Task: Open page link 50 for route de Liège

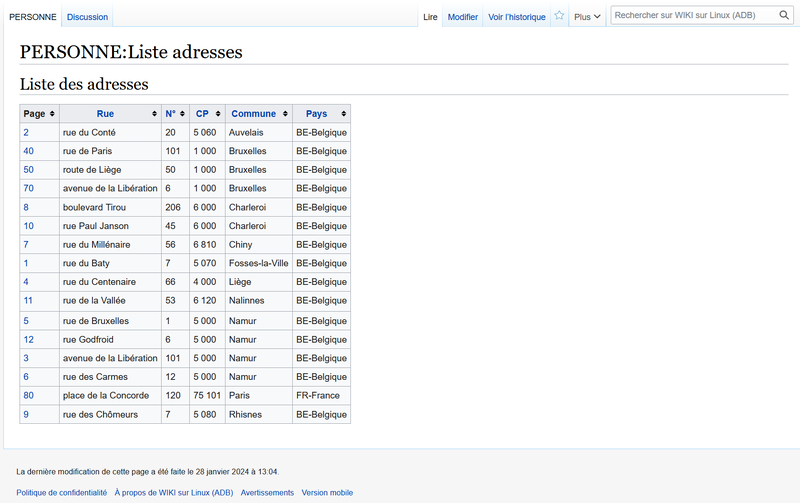Action: [29, 170]
